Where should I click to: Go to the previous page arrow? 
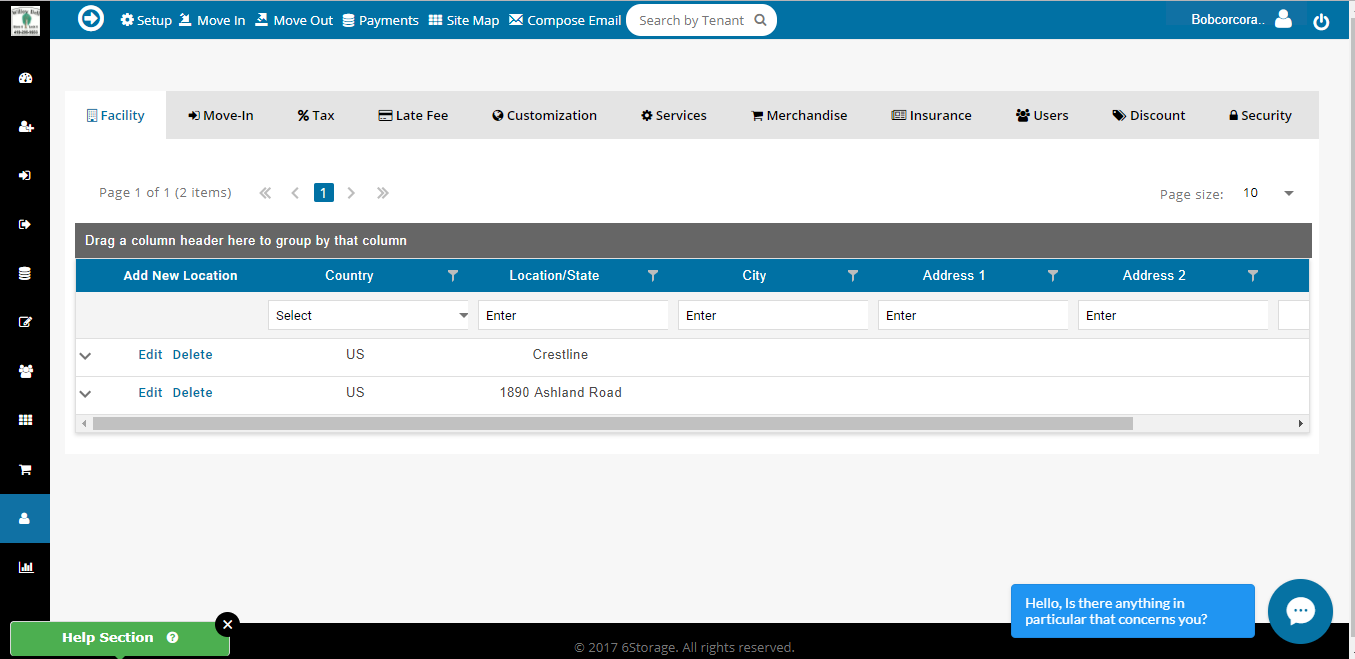tap(295, 193)
